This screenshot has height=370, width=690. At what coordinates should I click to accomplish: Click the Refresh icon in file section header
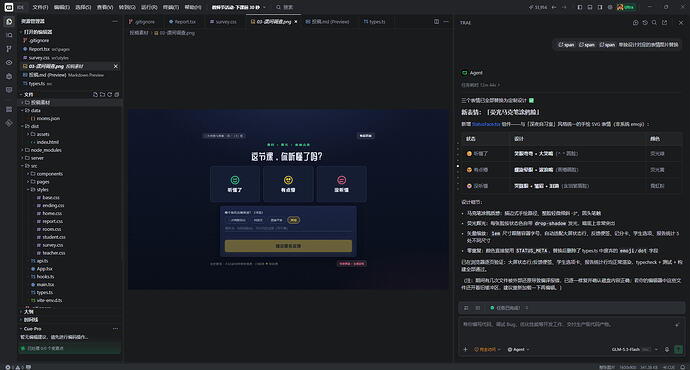point(110,95)
